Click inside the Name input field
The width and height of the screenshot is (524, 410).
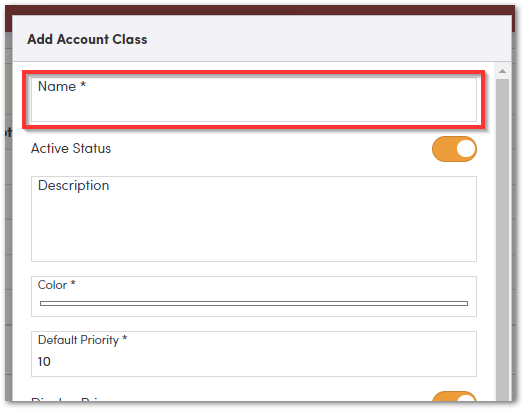click(x=254, y=99)
